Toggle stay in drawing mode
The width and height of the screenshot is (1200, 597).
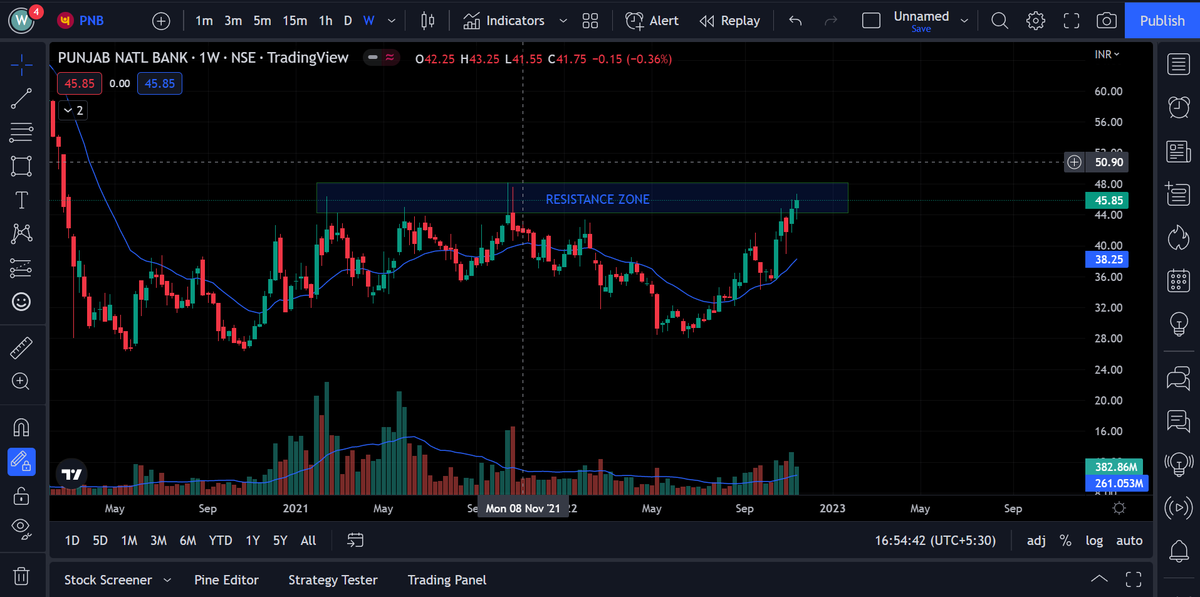[x=21, y=461]
